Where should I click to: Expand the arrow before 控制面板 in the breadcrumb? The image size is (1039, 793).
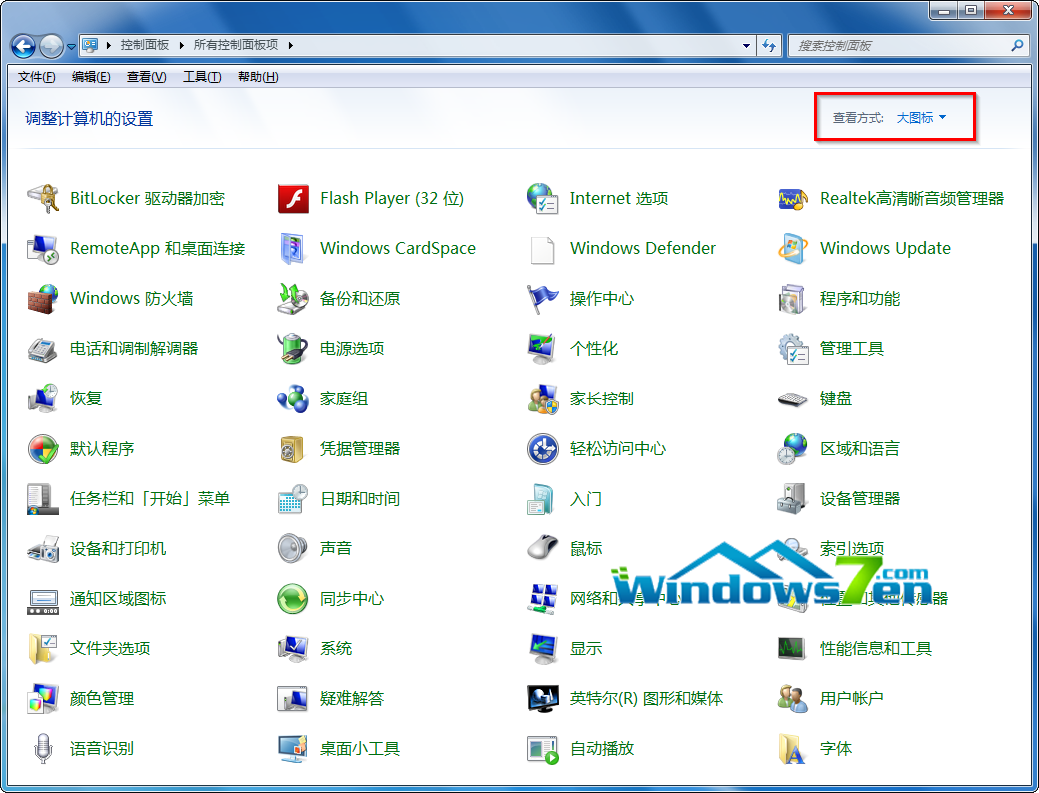(x=108, y=45)
